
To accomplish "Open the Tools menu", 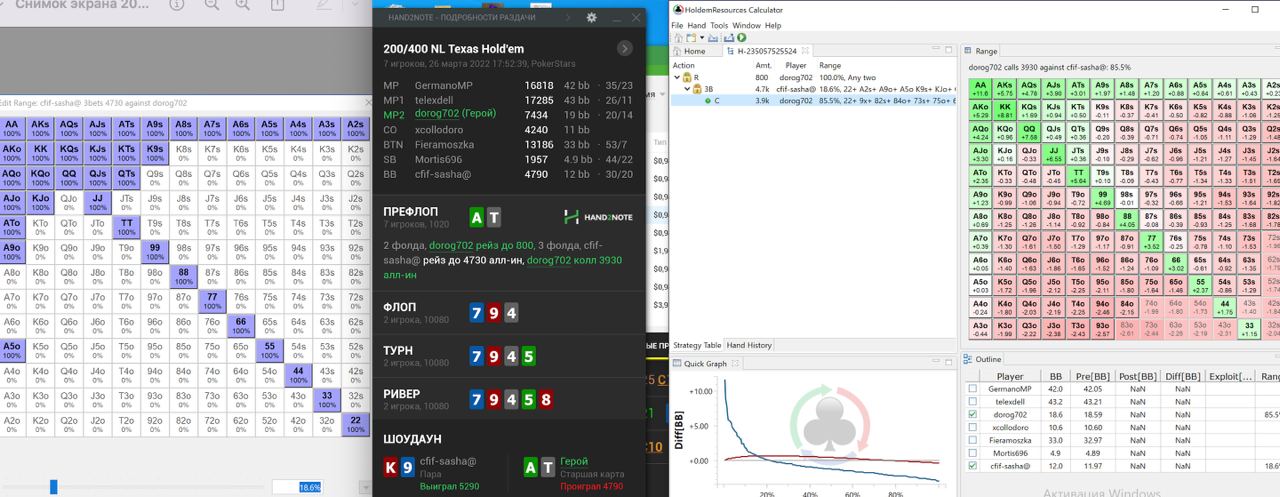I will click(719, 25).
